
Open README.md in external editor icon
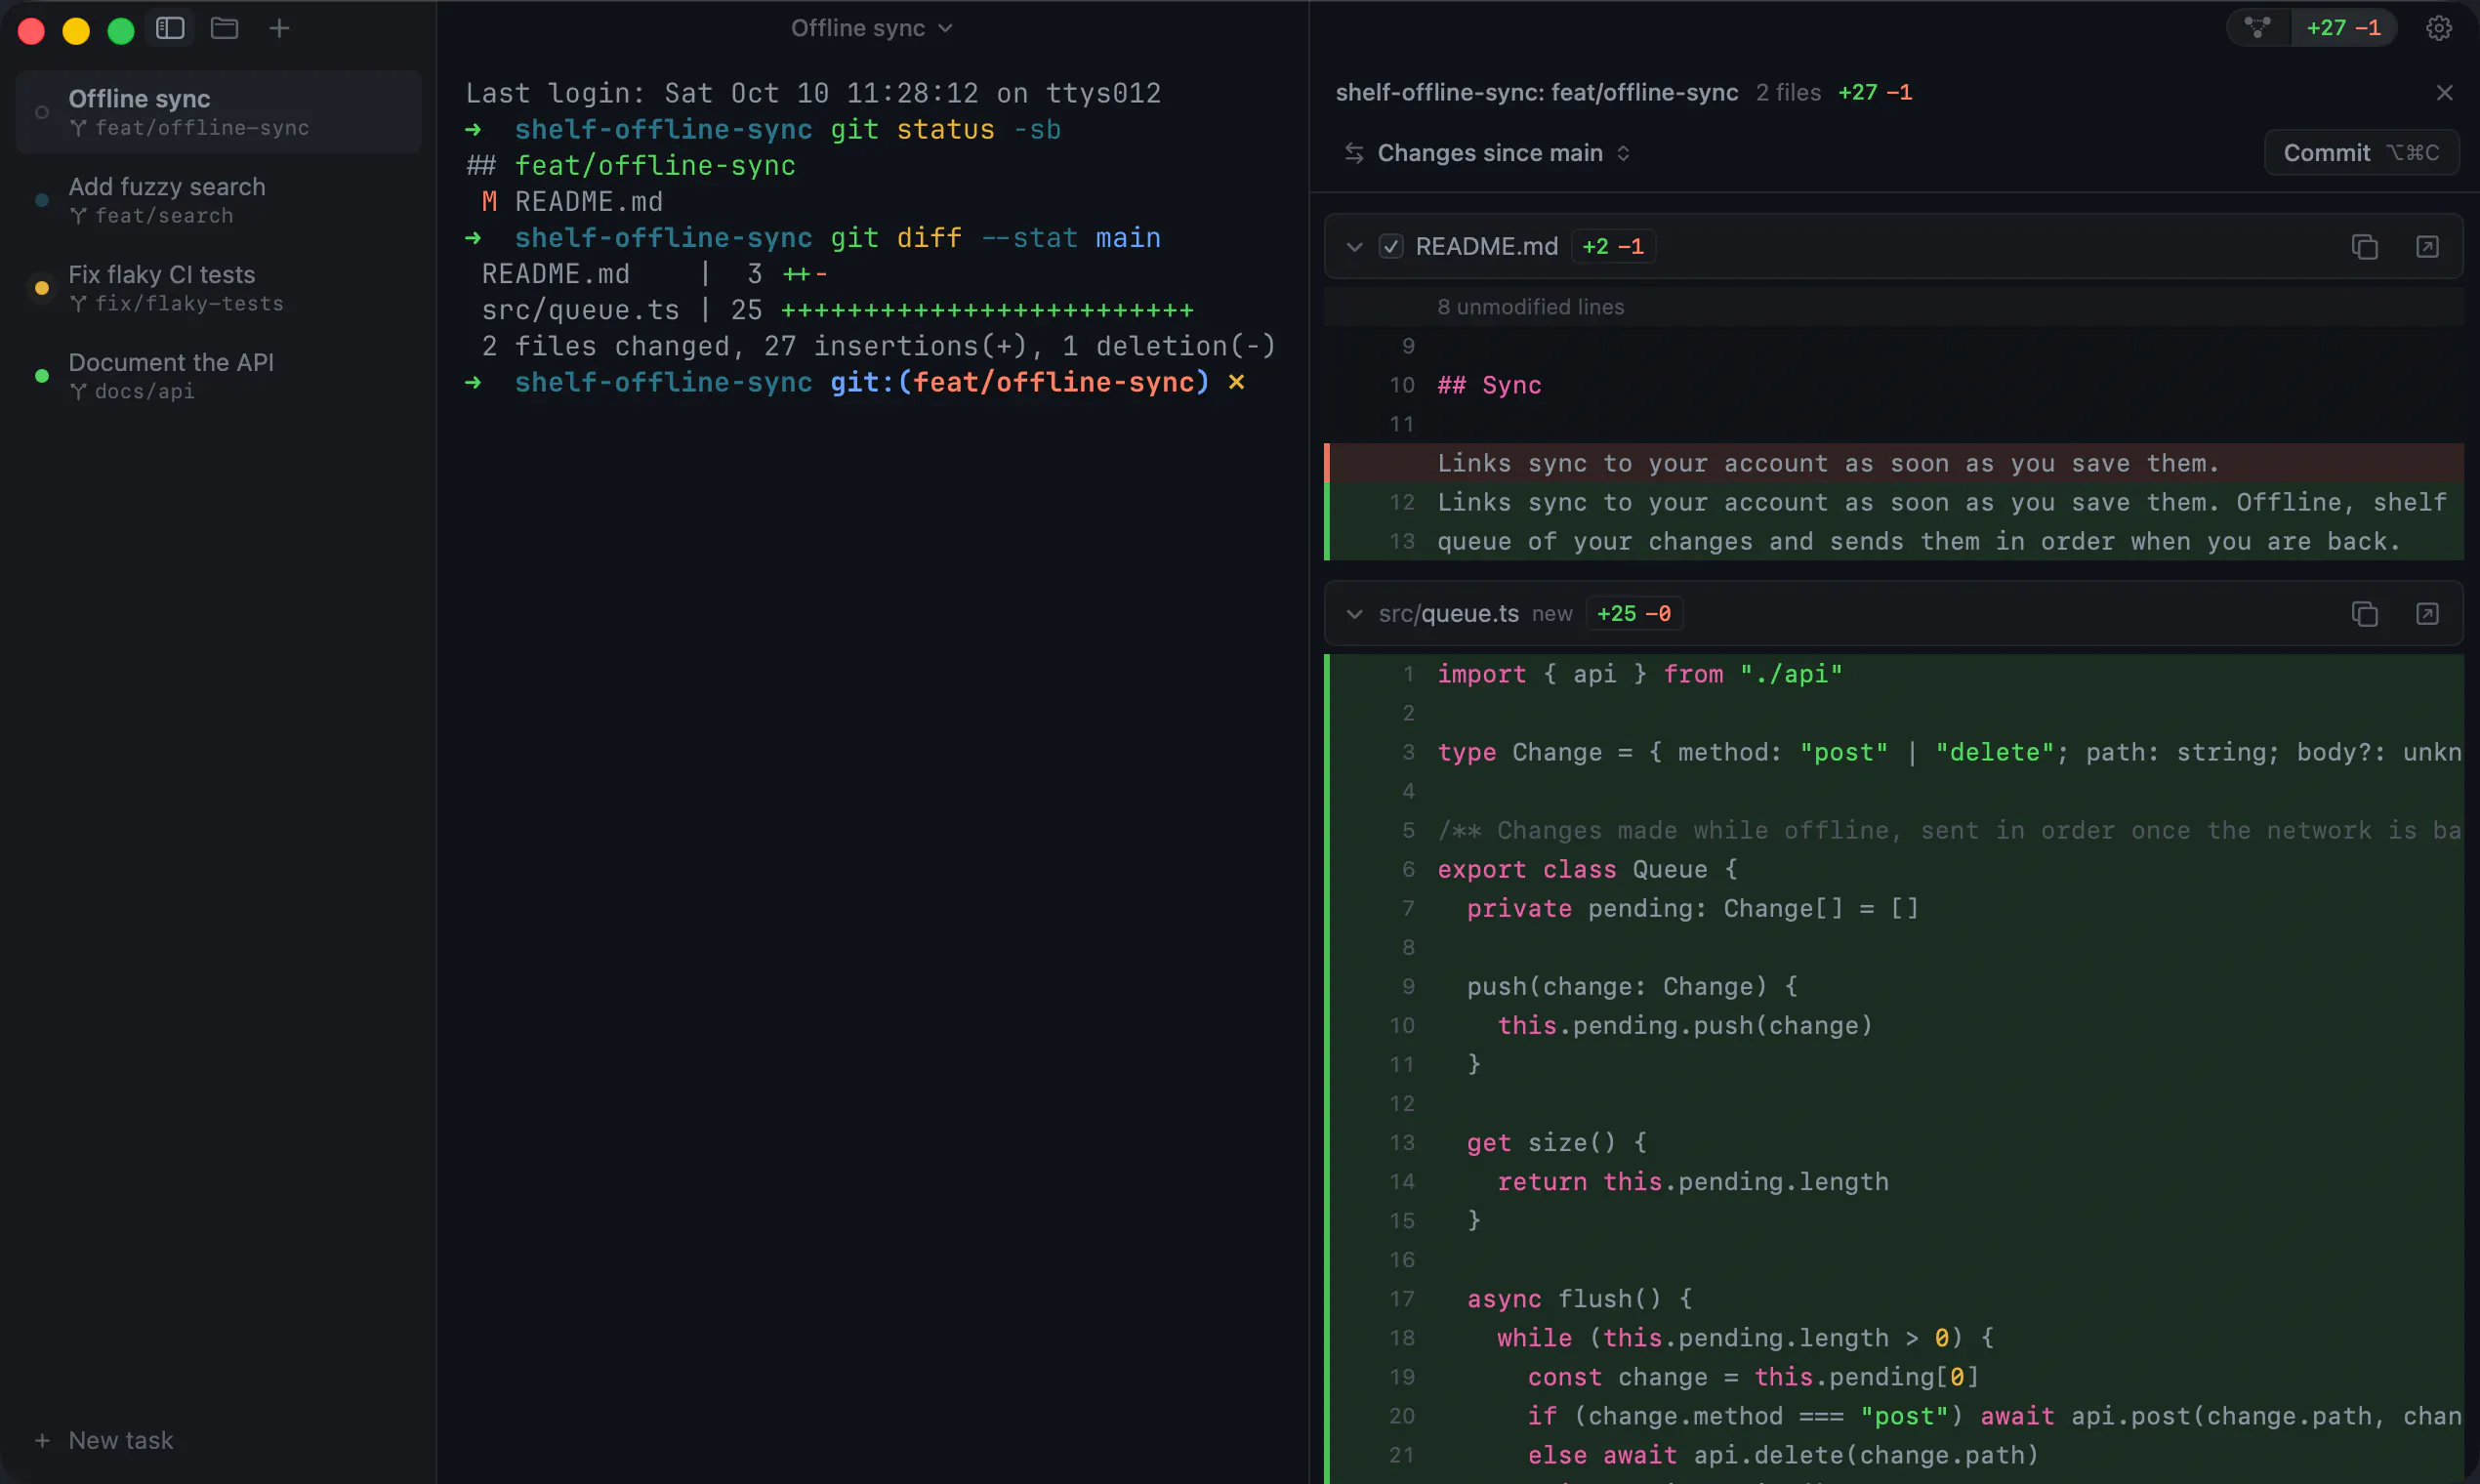pos(2427,246)
